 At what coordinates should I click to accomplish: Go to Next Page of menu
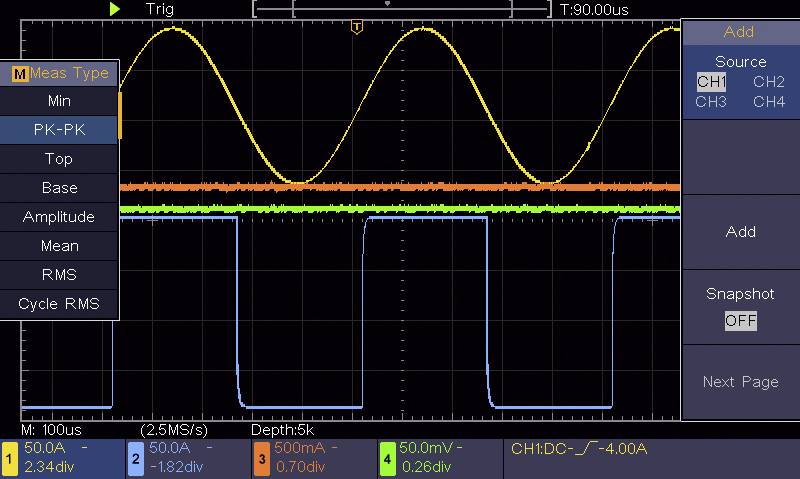pyautogui.click(x=740, y=382)
